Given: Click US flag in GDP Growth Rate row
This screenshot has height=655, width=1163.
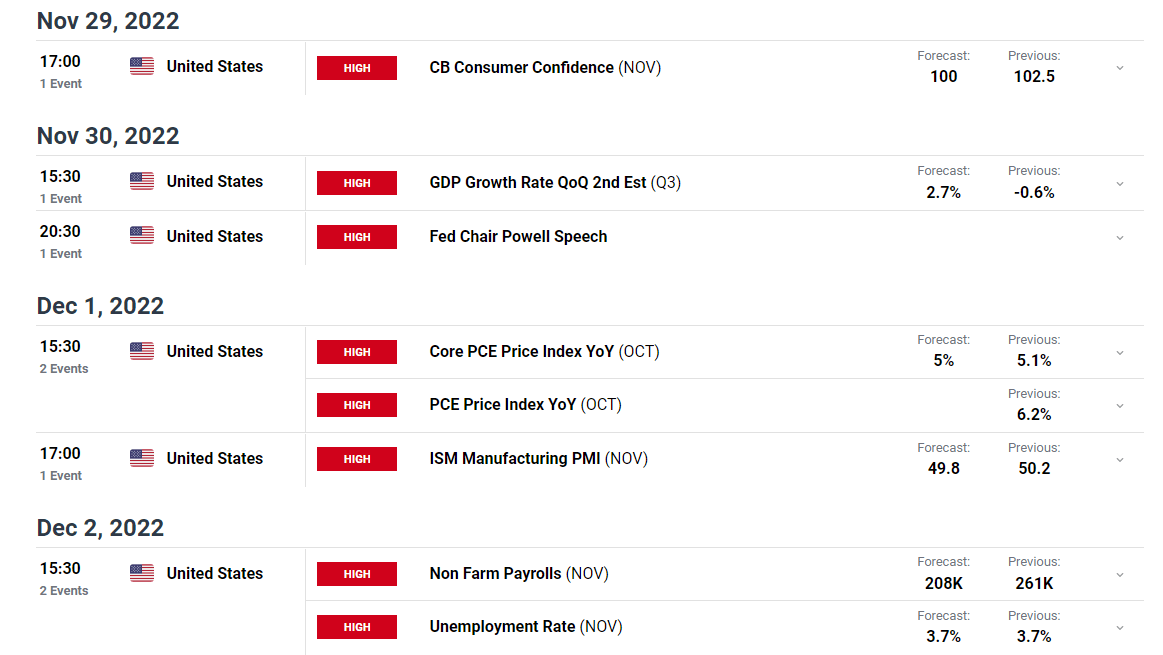Looking at the screenshot, I should point(142,181).
